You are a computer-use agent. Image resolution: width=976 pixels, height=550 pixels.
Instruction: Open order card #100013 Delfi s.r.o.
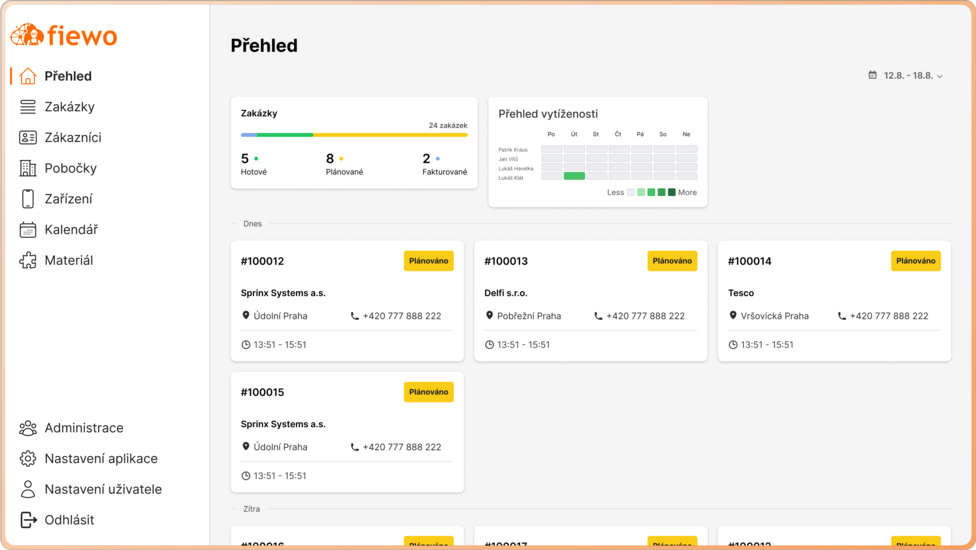click(x=591, y=301)
